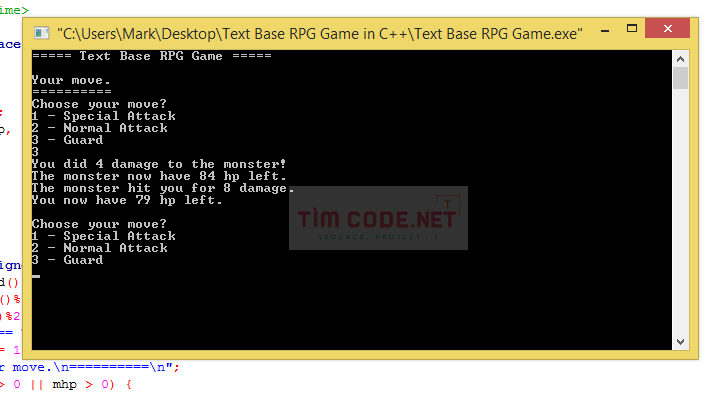
Task: Click the 'mhp > 0) {' code in editor behind
Action: point(92,384)
